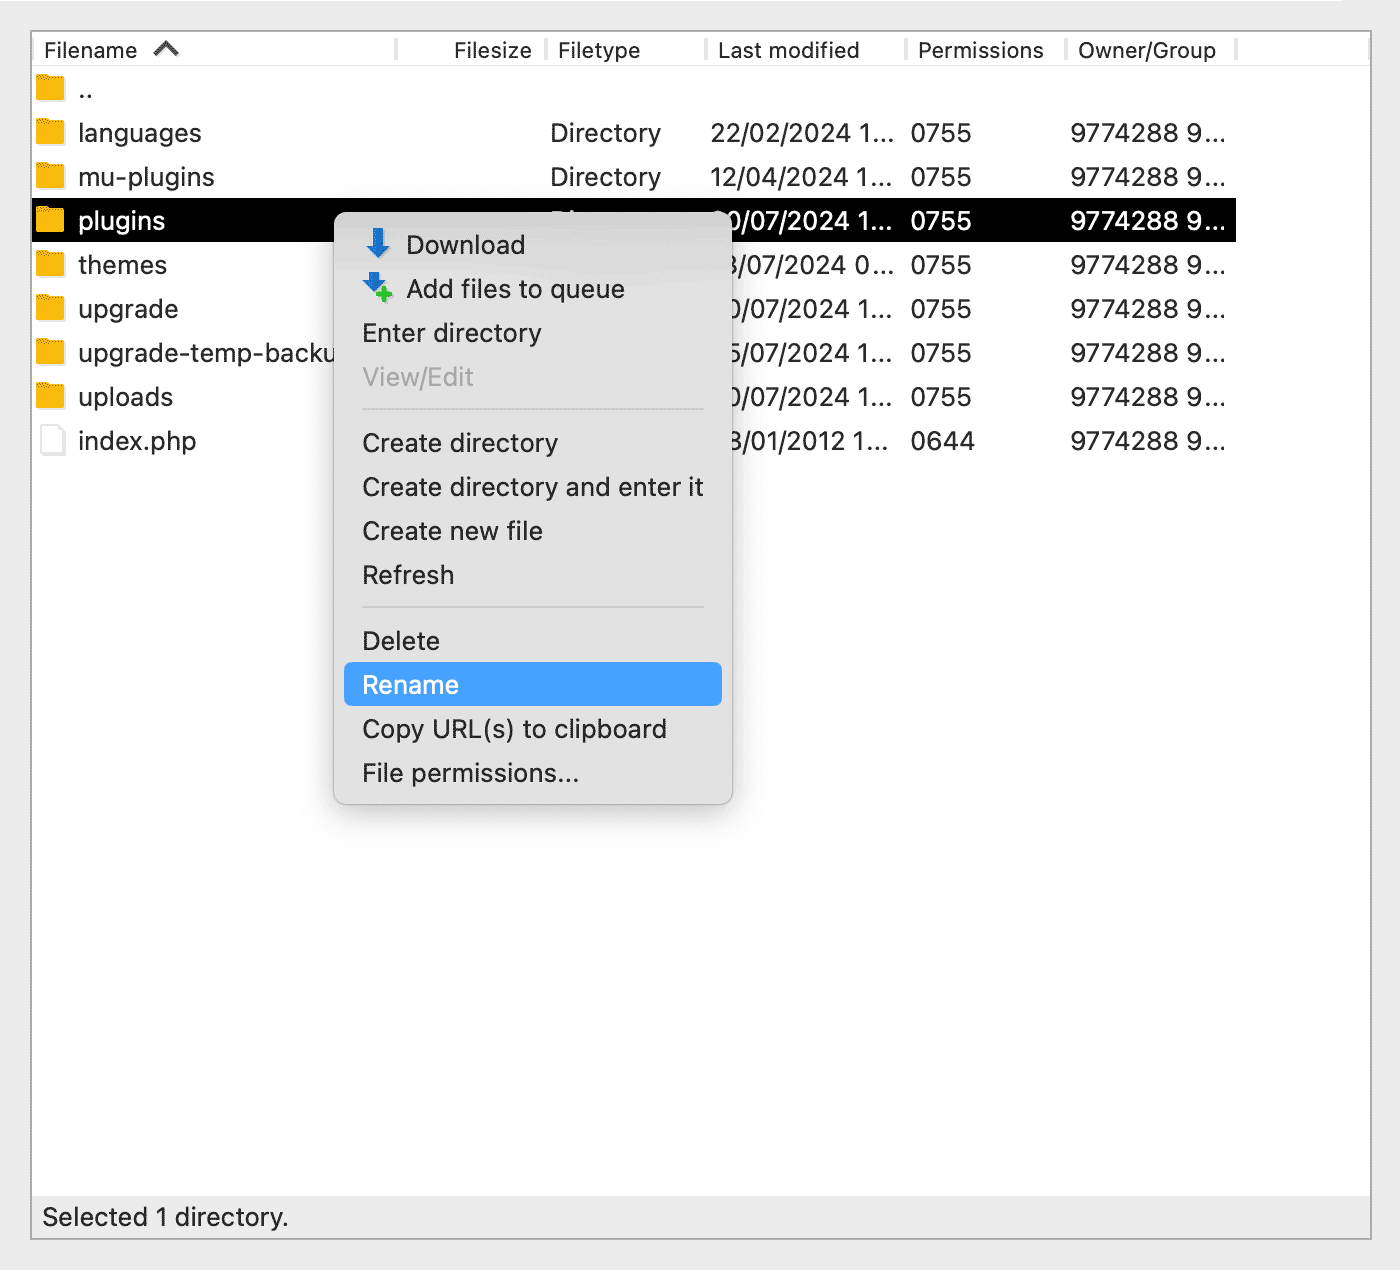
Task: Click the 12/04/2024 date of mu-plugins
Action: pos(801,177)
